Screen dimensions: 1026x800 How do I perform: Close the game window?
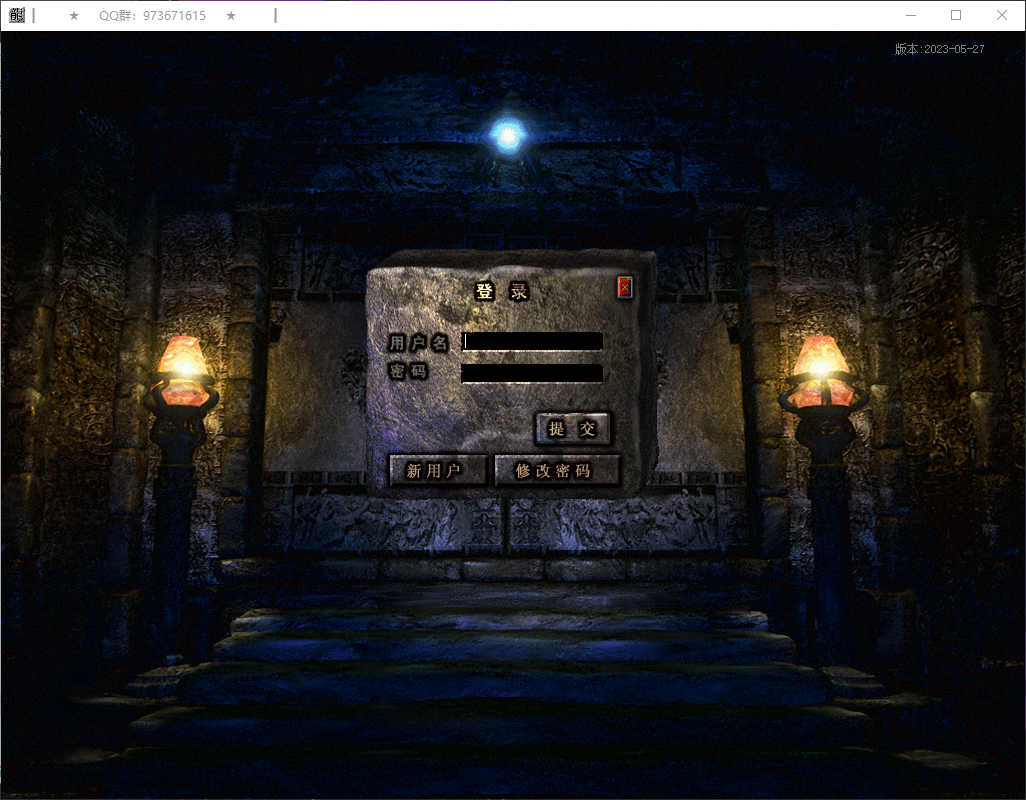point(1002,15)
